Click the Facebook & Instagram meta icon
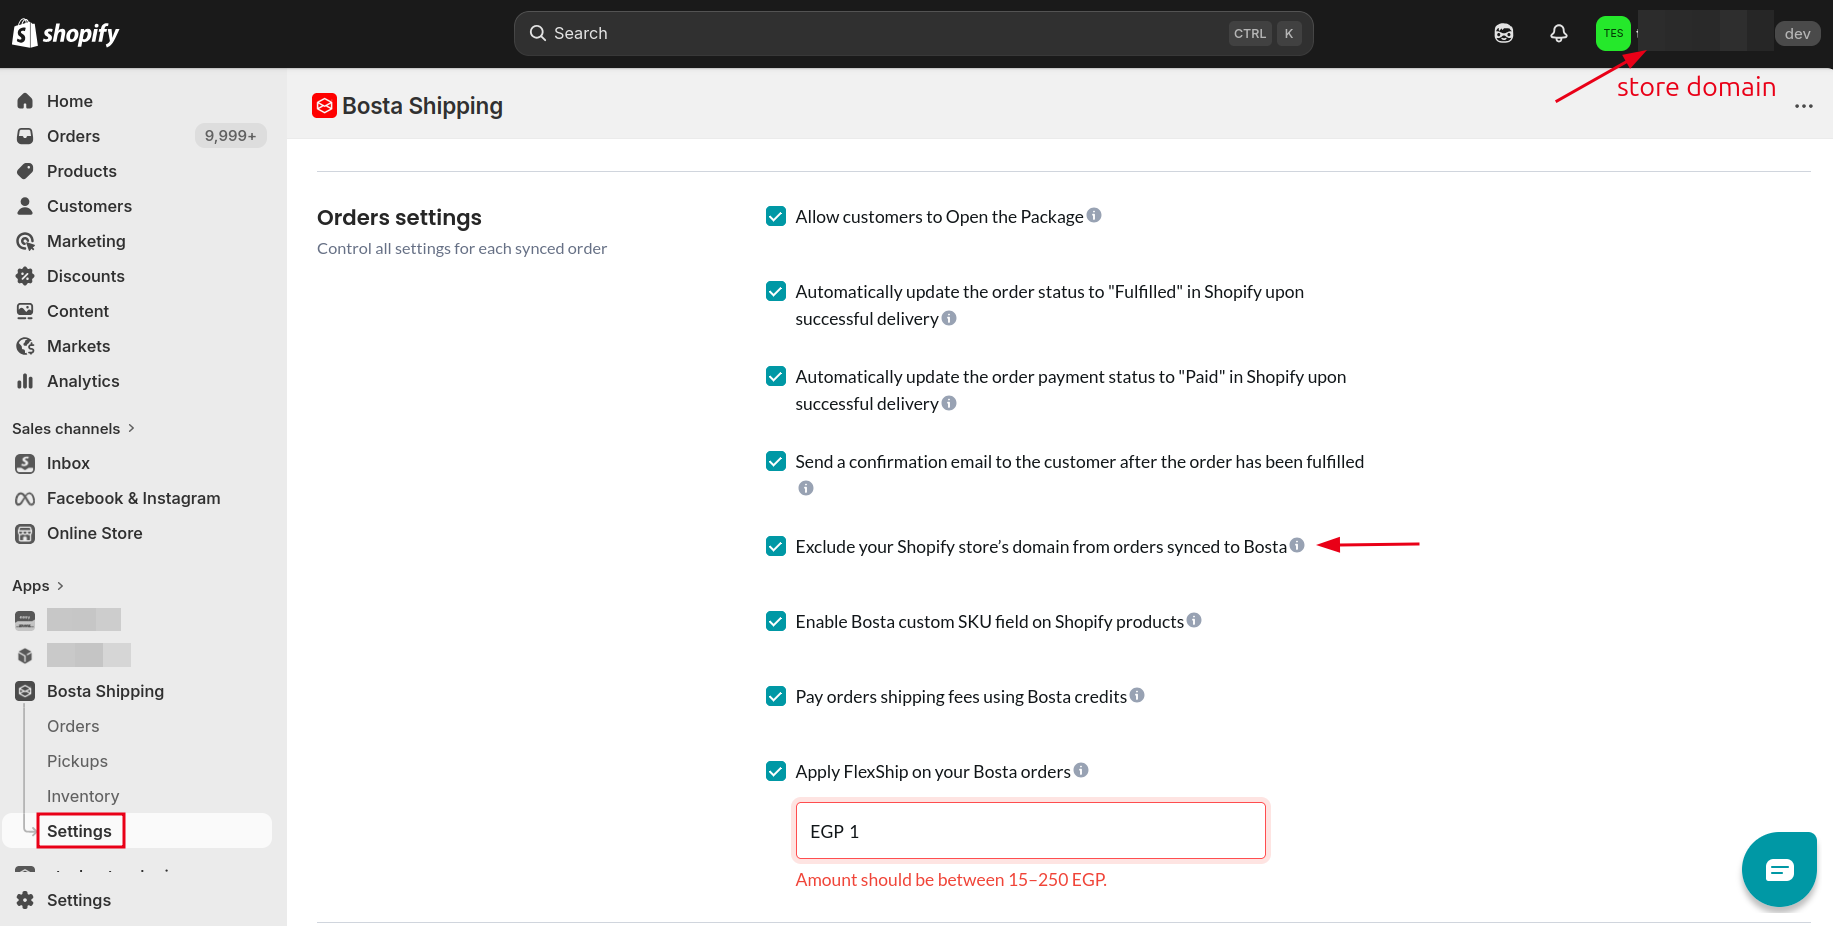Screen dimensions: 1833x926 pyautogui.click(x=25, y=498)
